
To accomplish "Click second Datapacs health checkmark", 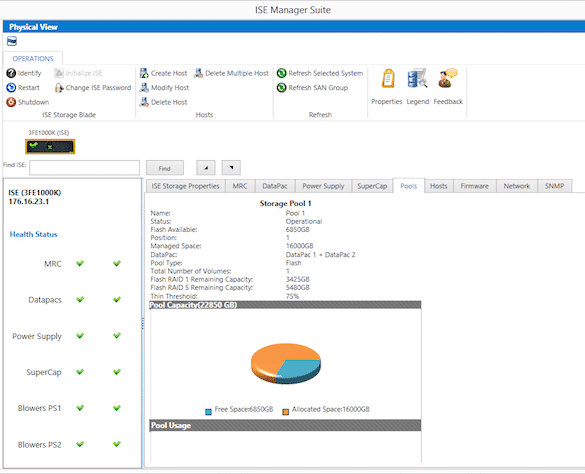I will [x=117, y=299].
